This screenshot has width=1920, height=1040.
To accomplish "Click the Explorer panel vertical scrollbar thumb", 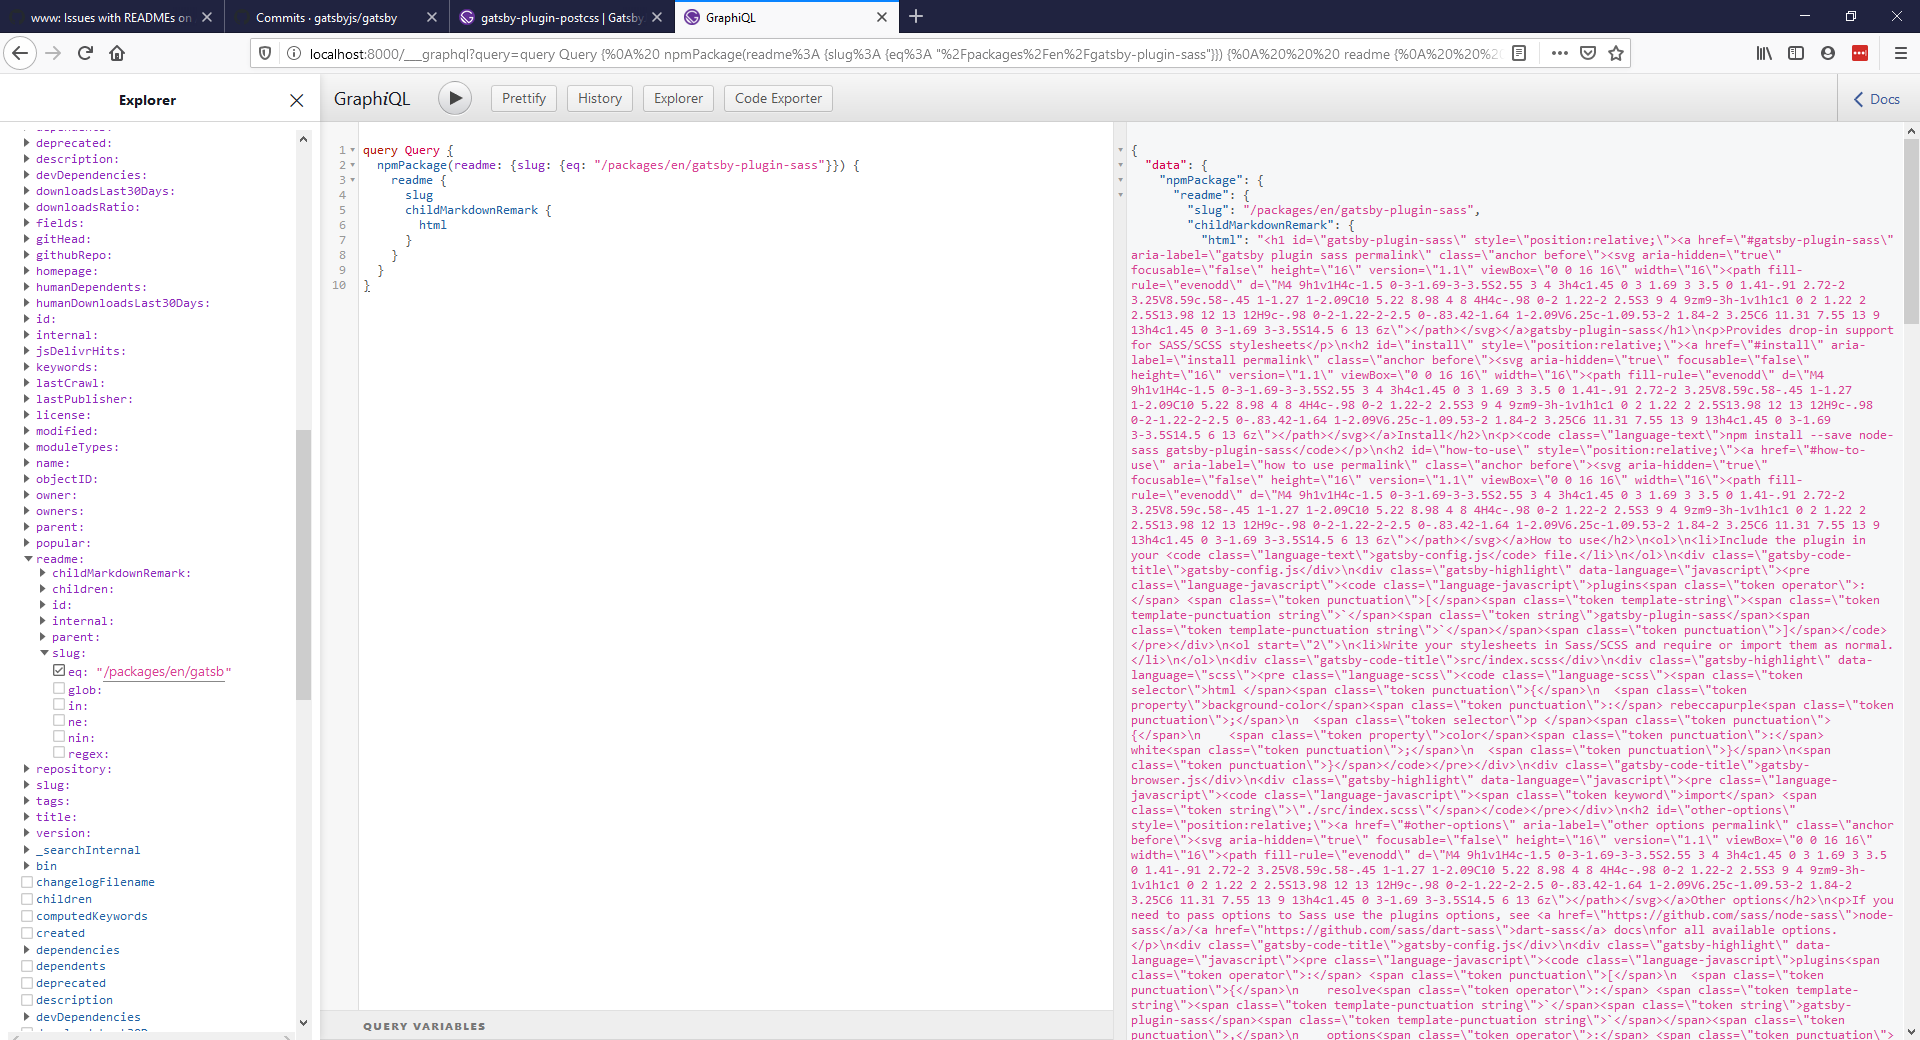I will pos(303,564).
